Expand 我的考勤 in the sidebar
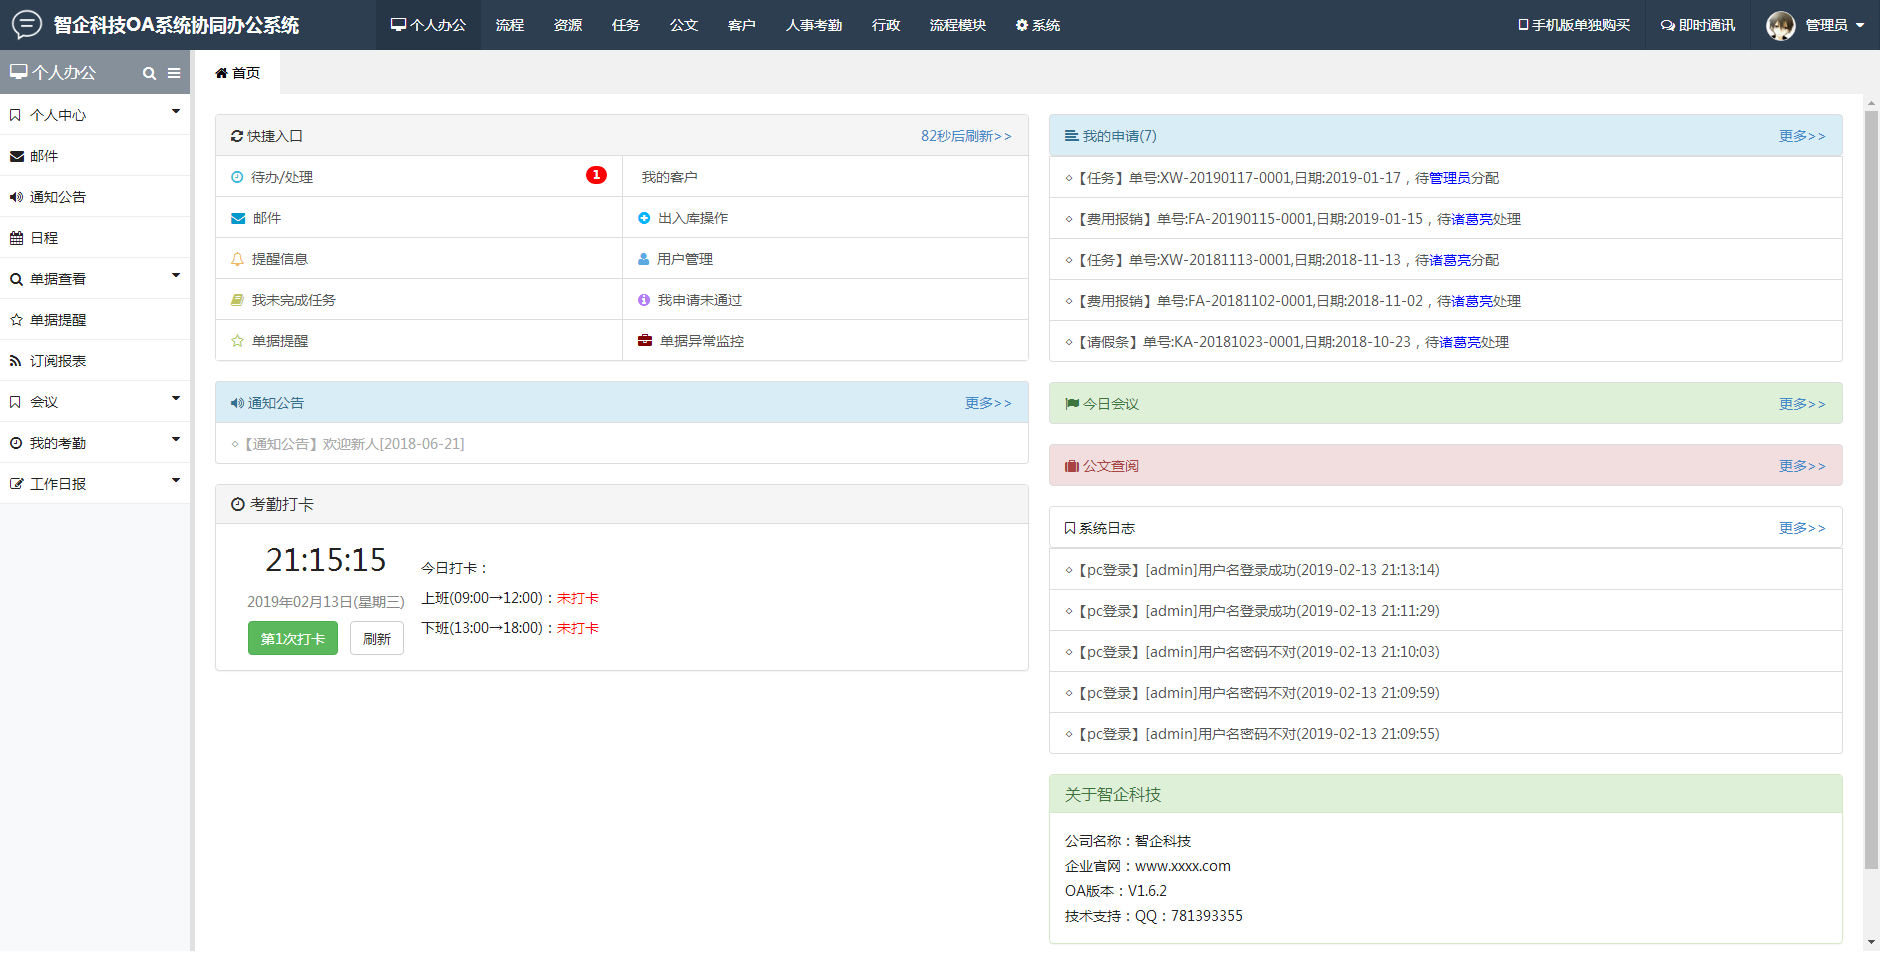This screenshot has width=1880, height=971. pos(95,443)
